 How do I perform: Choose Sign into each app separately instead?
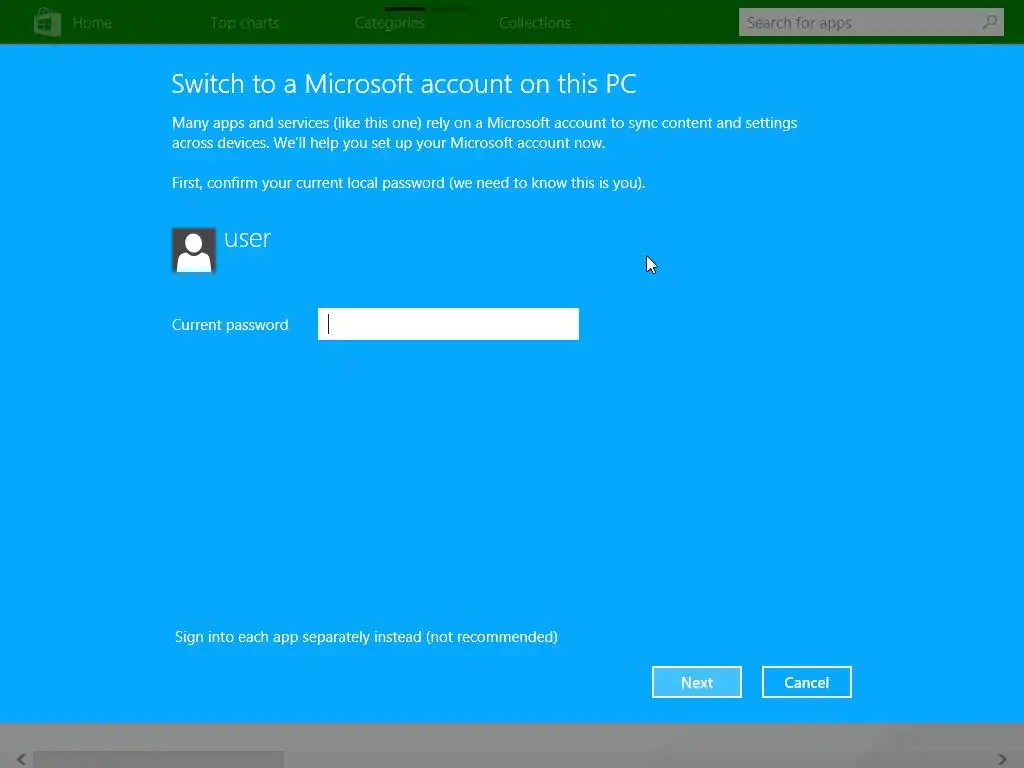click(366, 637)
